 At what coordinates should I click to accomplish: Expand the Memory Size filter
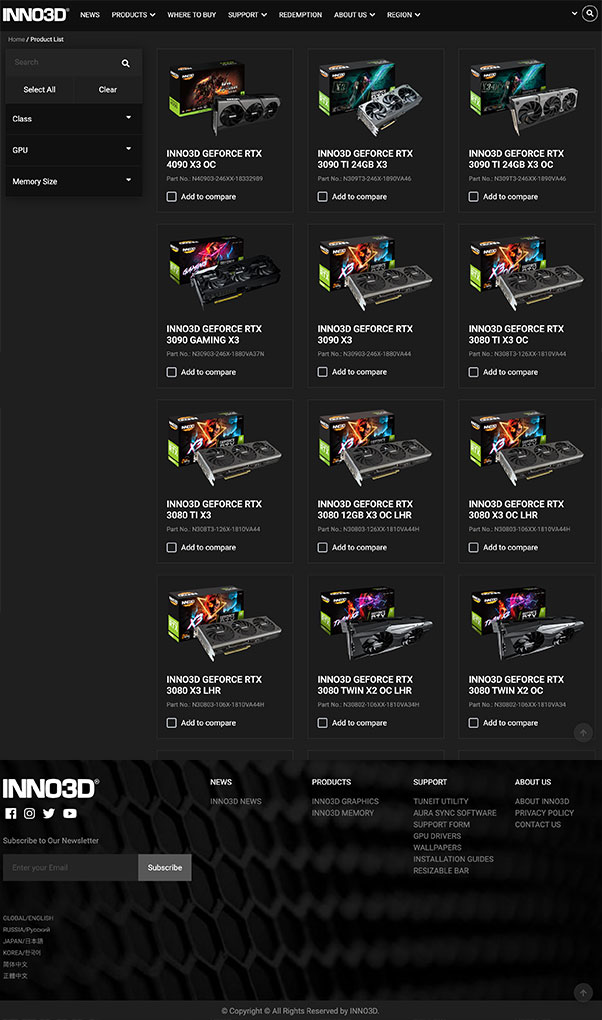point(74,181)
